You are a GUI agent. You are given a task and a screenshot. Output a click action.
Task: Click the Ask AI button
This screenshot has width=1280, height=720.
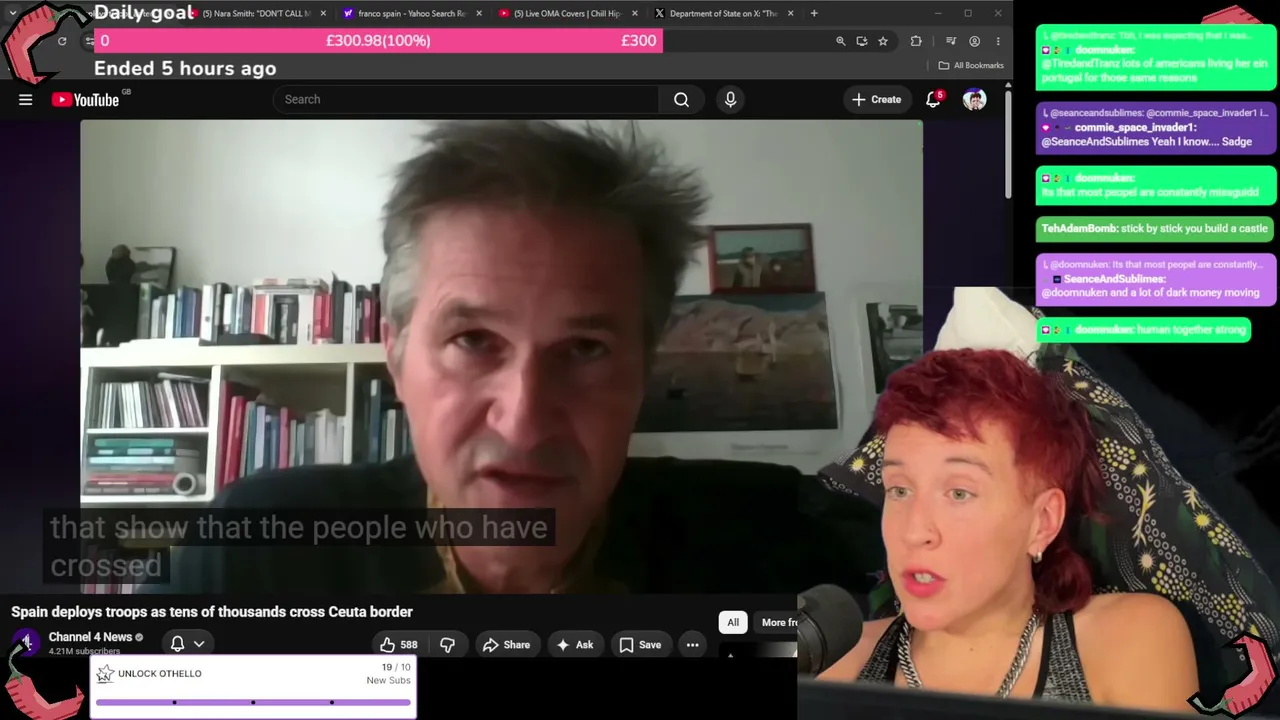click(575, 645)
